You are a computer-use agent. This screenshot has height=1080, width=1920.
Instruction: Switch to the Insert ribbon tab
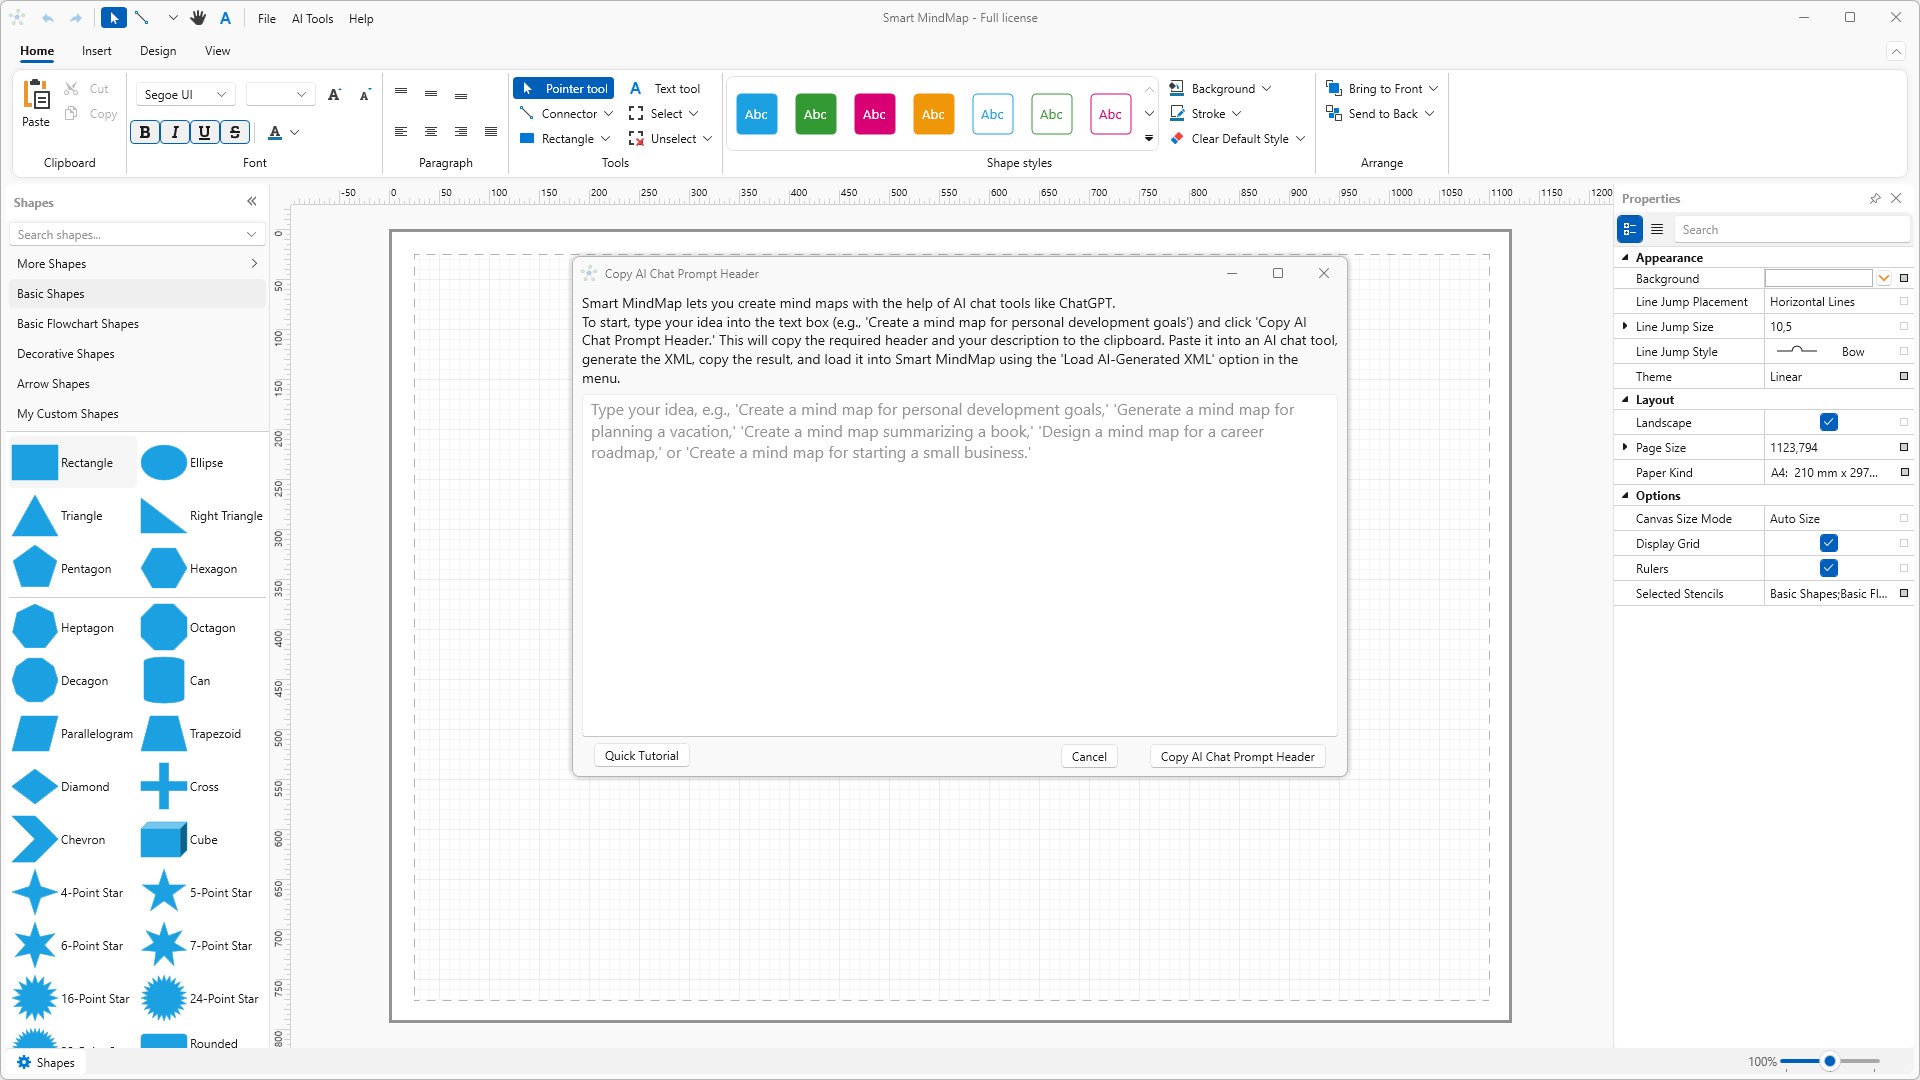[x=96, y=51]
